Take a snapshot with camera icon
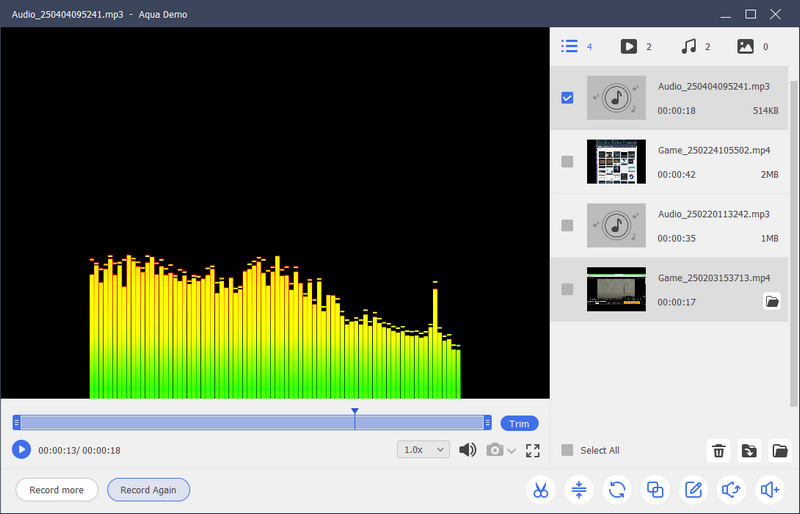 click(494, 450)
